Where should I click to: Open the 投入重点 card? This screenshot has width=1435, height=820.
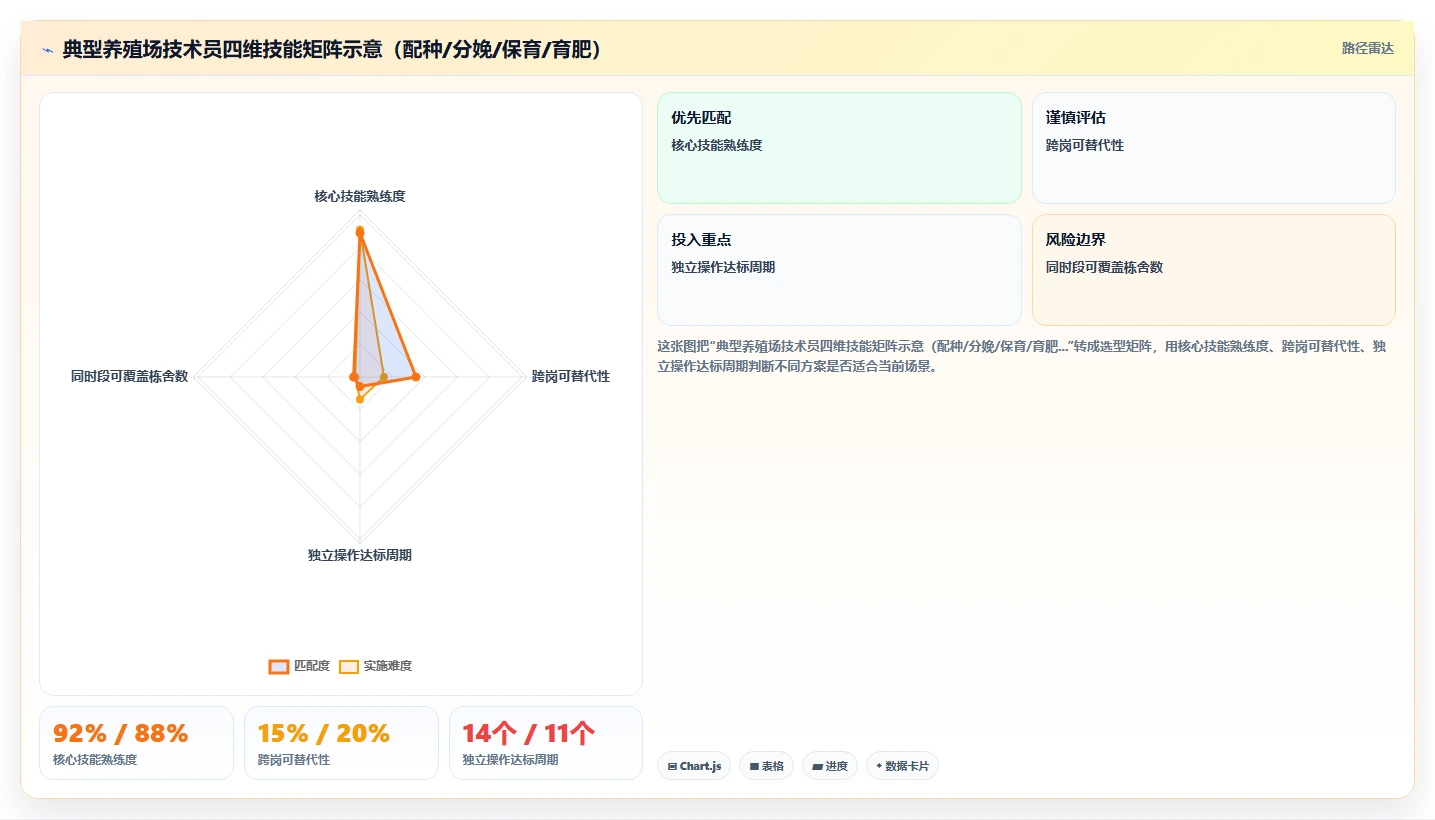point(839,270)
